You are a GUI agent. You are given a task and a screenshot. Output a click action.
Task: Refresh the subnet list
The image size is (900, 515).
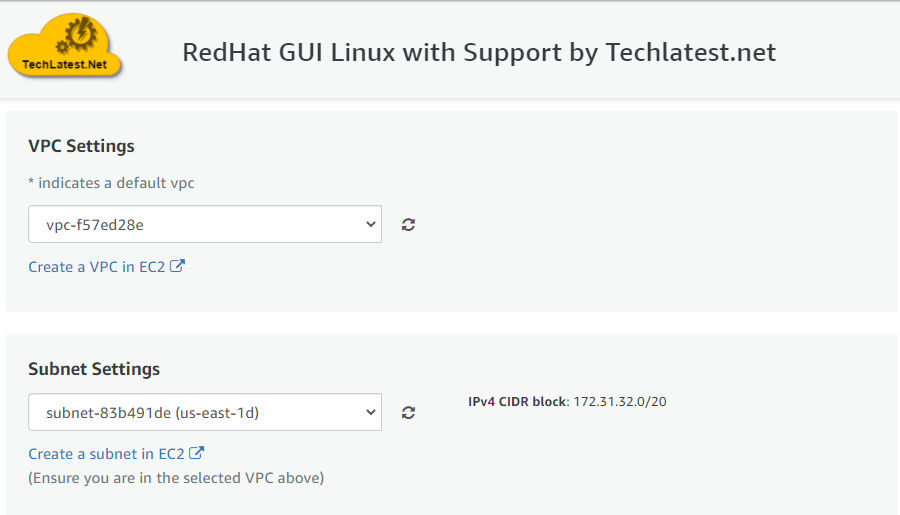408,412
